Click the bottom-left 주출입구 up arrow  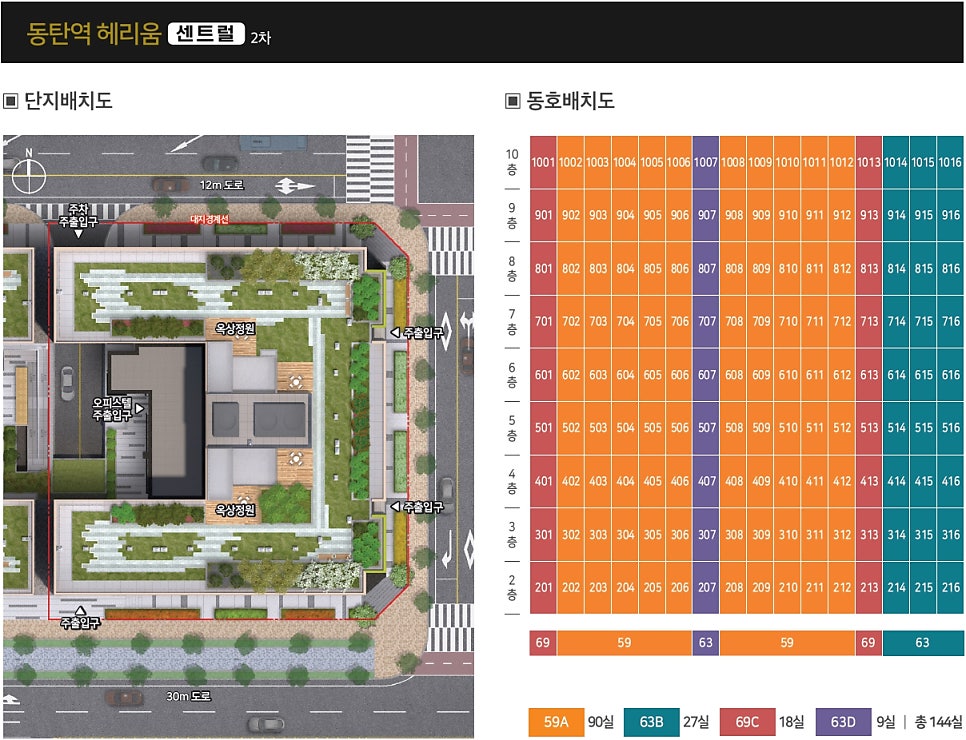pos(80,611)
